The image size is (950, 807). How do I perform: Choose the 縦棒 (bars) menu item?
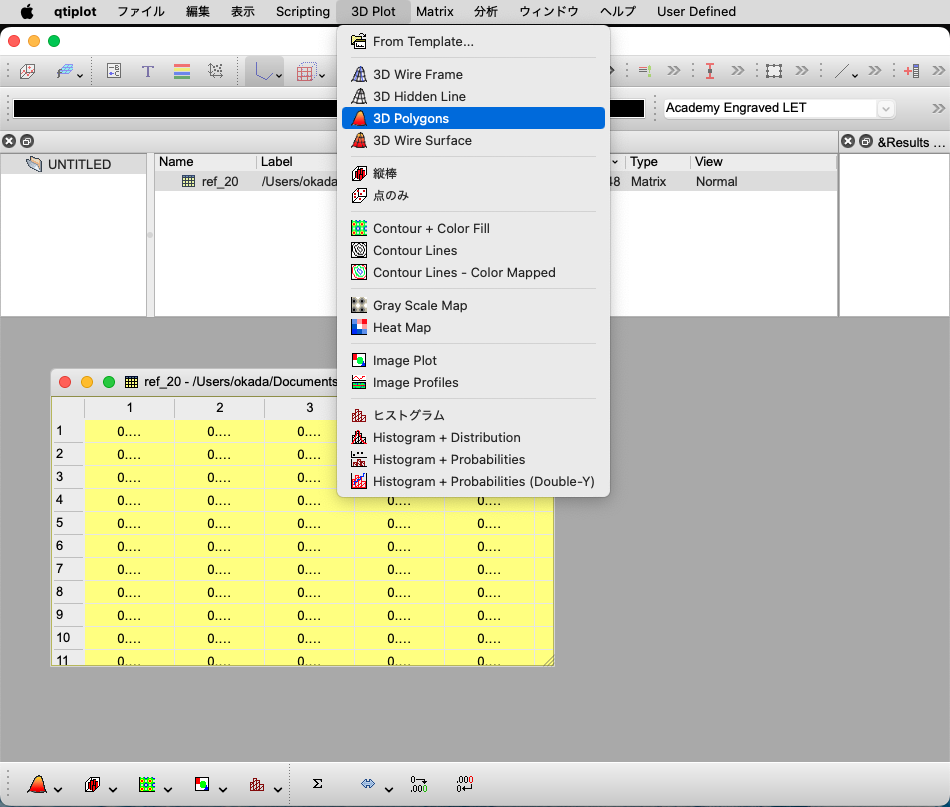pyautogui.click(x=473, y=173)
